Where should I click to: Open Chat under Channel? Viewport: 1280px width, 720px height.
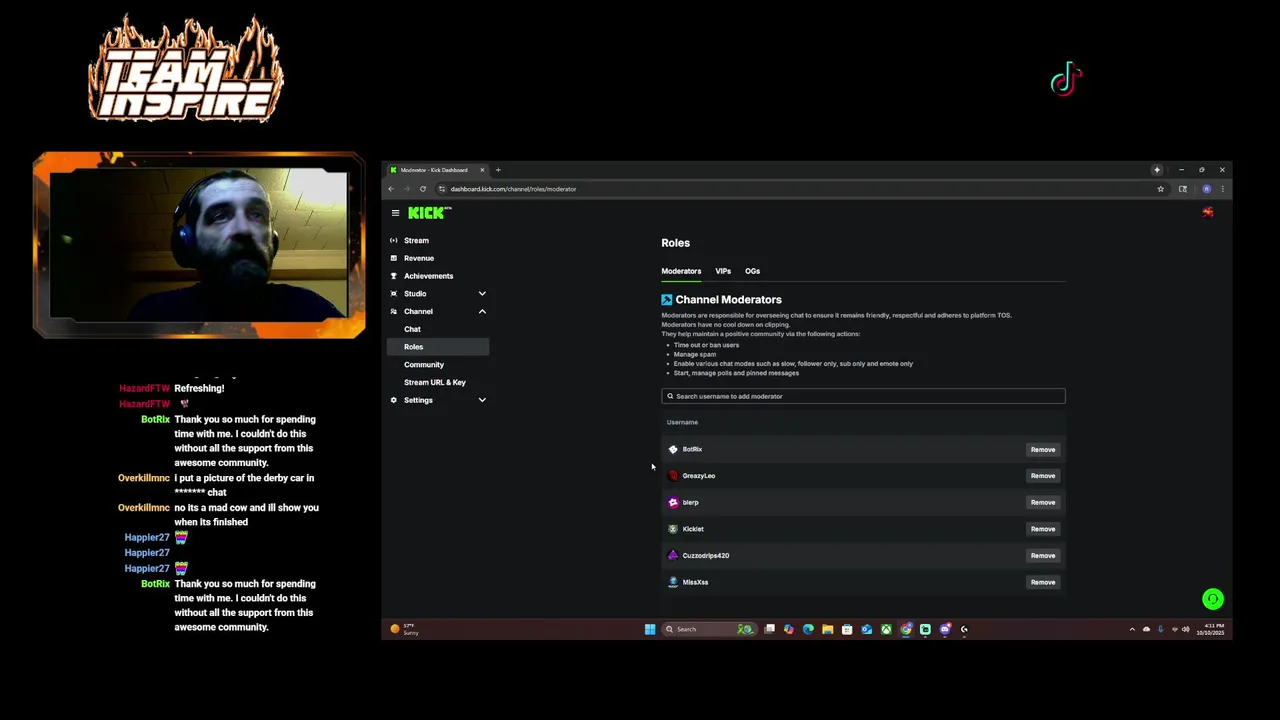coord(438,329)
